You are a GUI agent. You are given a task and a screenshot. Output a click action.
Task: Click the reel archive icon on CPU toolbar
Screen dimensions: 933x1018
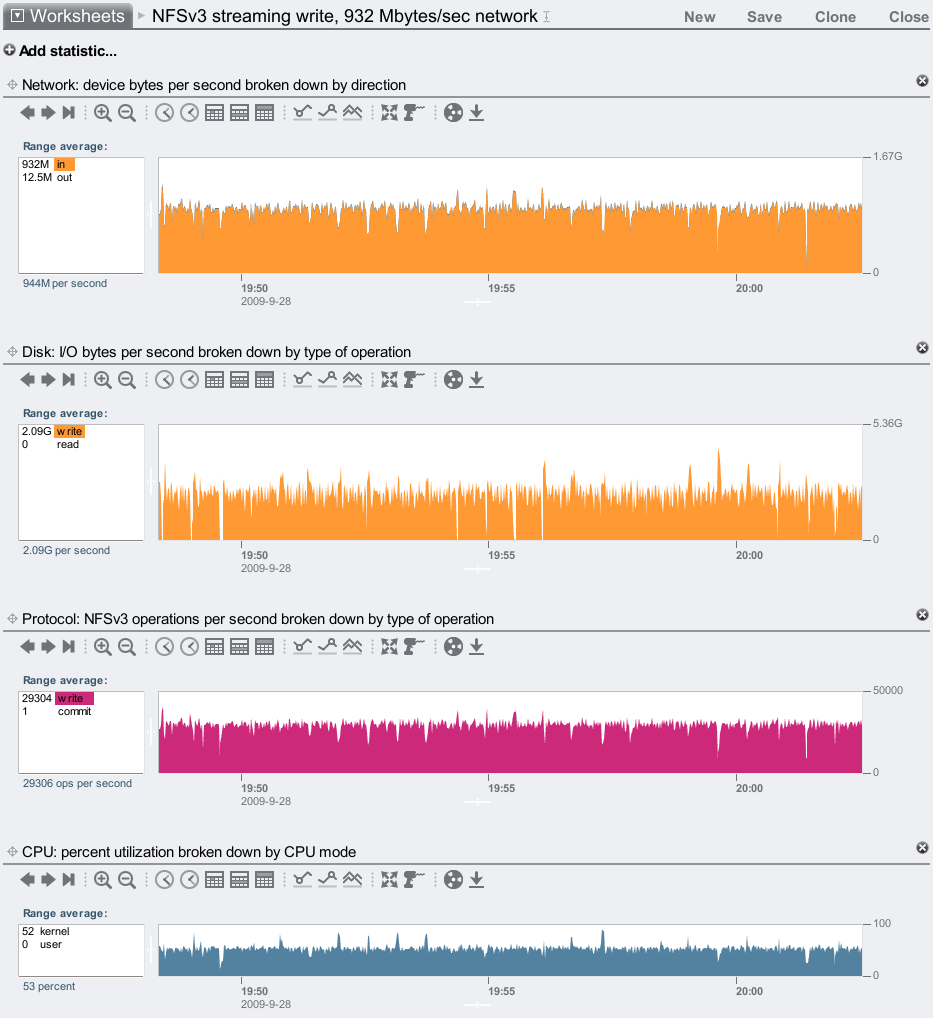(453, 880)
